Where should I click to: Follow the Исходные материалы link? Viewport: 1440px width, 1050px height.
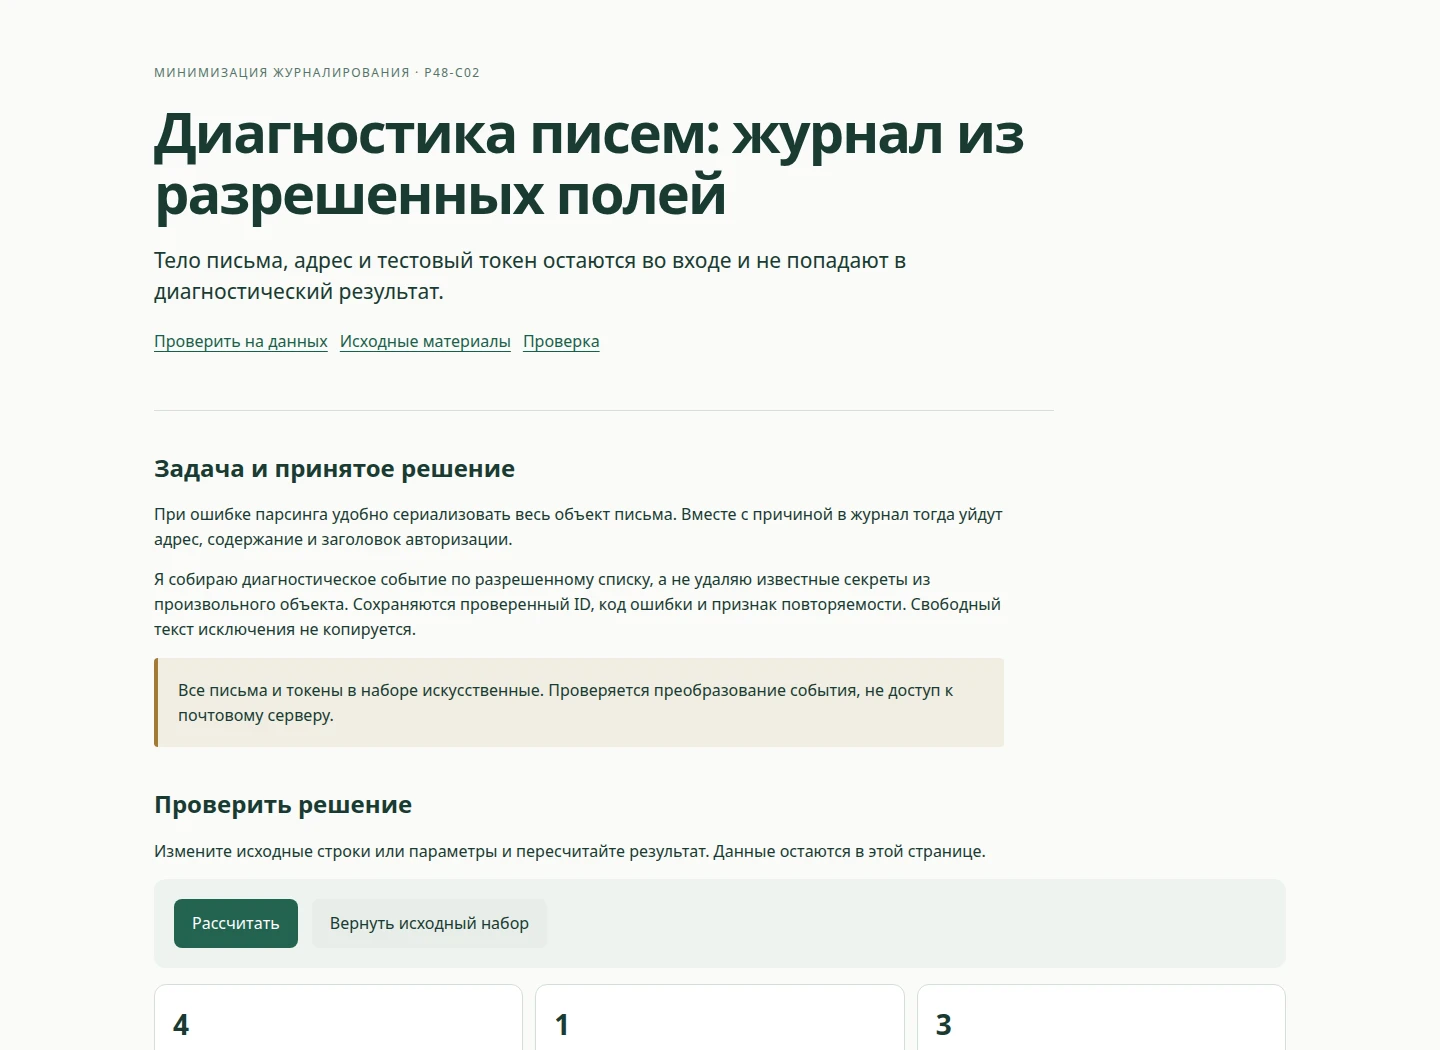(x=425, y=341)
